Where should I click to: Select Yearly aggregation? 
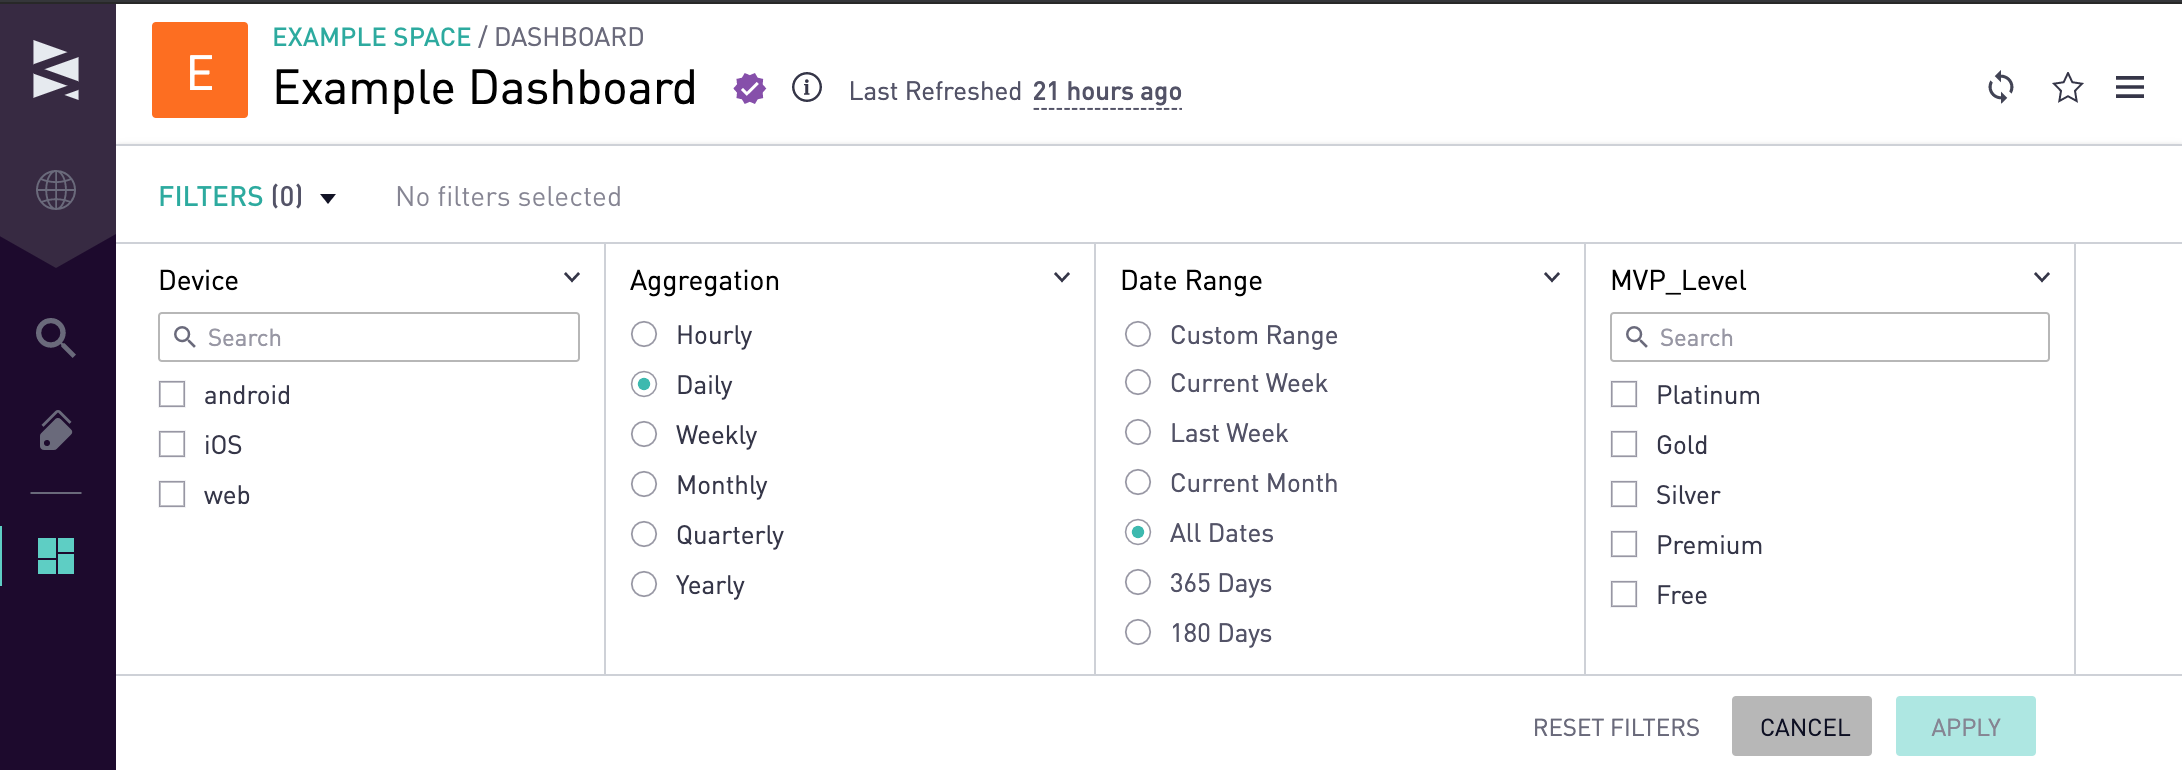coord(645,585)
